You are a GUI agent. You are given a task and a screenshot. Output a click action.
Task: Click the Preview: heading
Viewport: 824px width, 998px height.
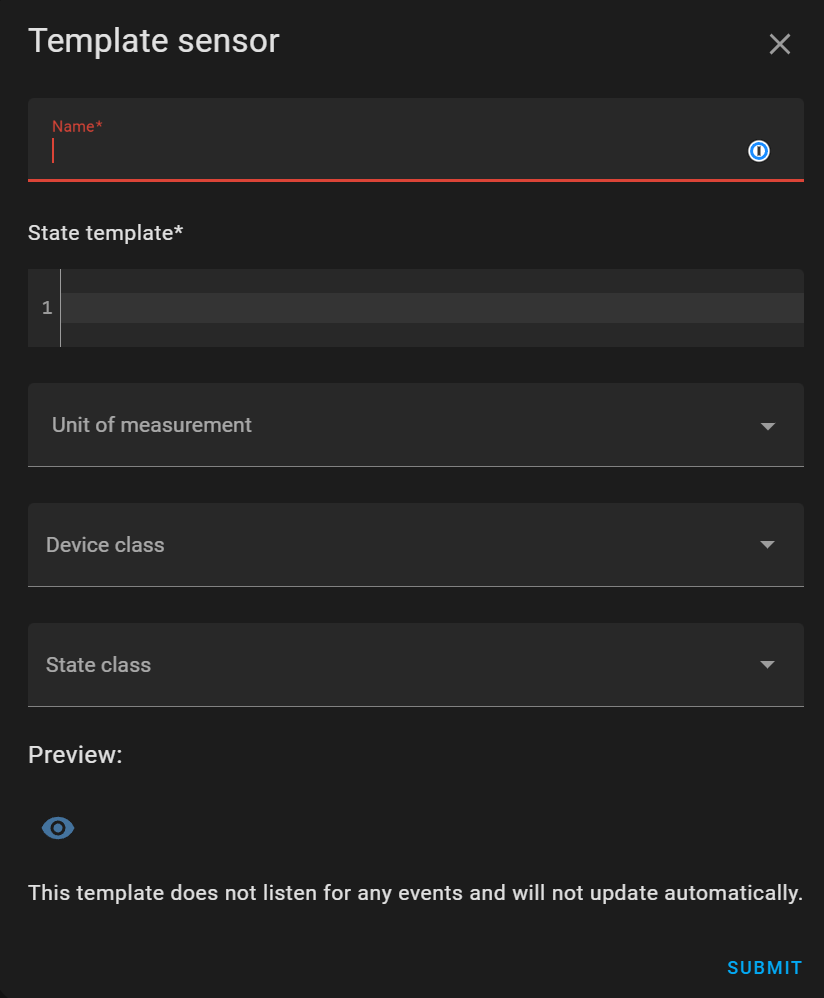75,755
